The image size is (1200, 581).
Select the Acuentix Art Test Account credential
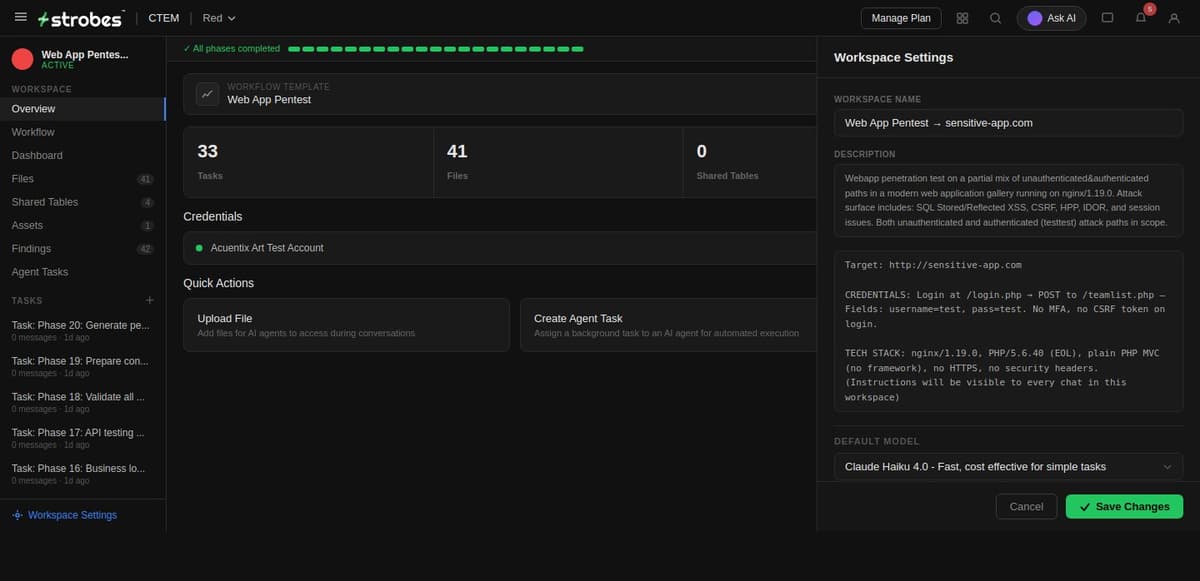pos(500,248)
